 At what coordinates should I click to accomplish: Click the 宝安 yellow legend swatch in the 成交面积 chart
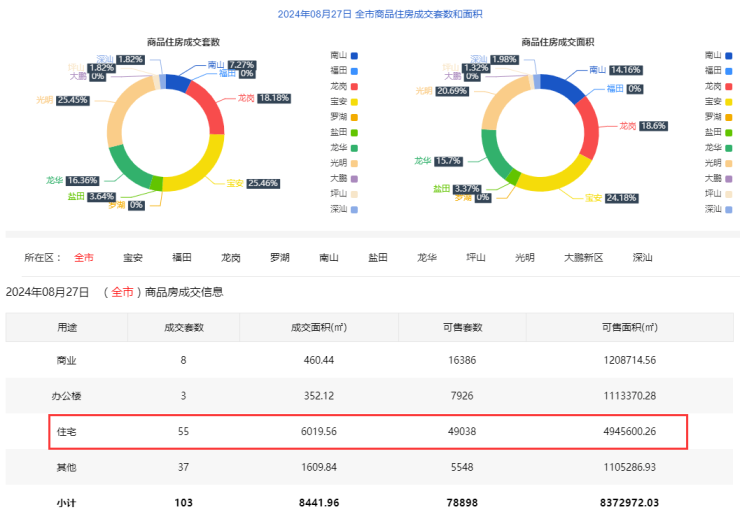(730, 101)
